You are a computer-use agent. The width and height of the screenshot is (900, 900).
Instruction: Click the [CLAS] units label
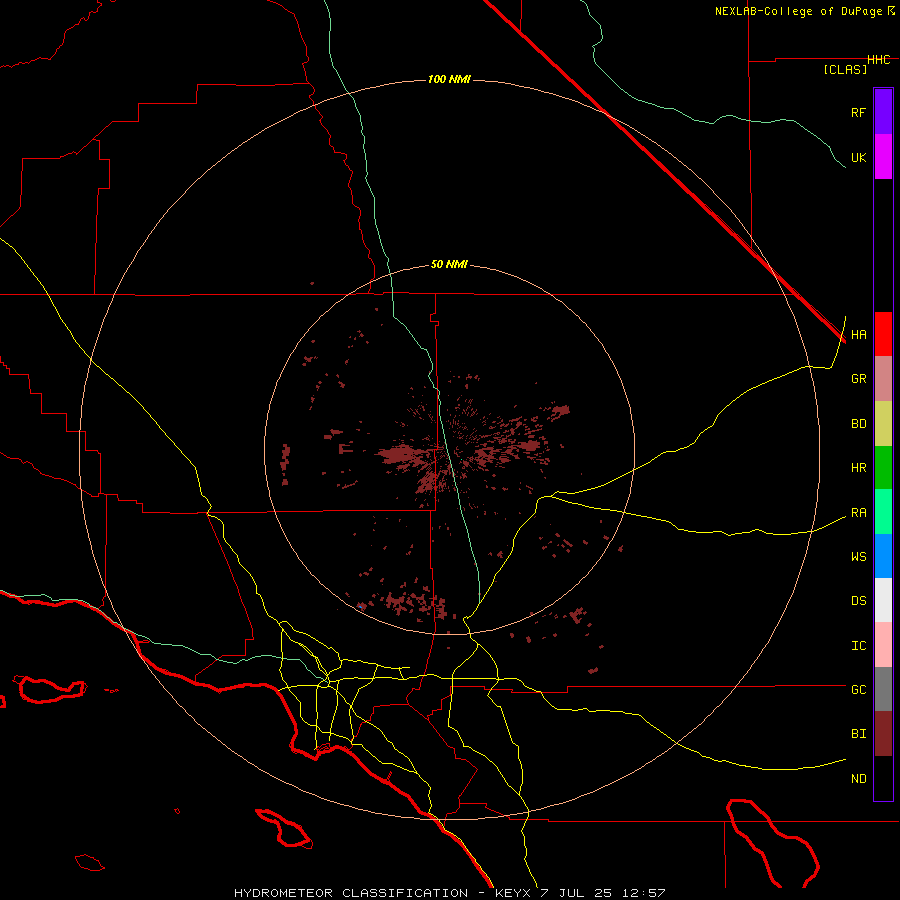(845, 70)
